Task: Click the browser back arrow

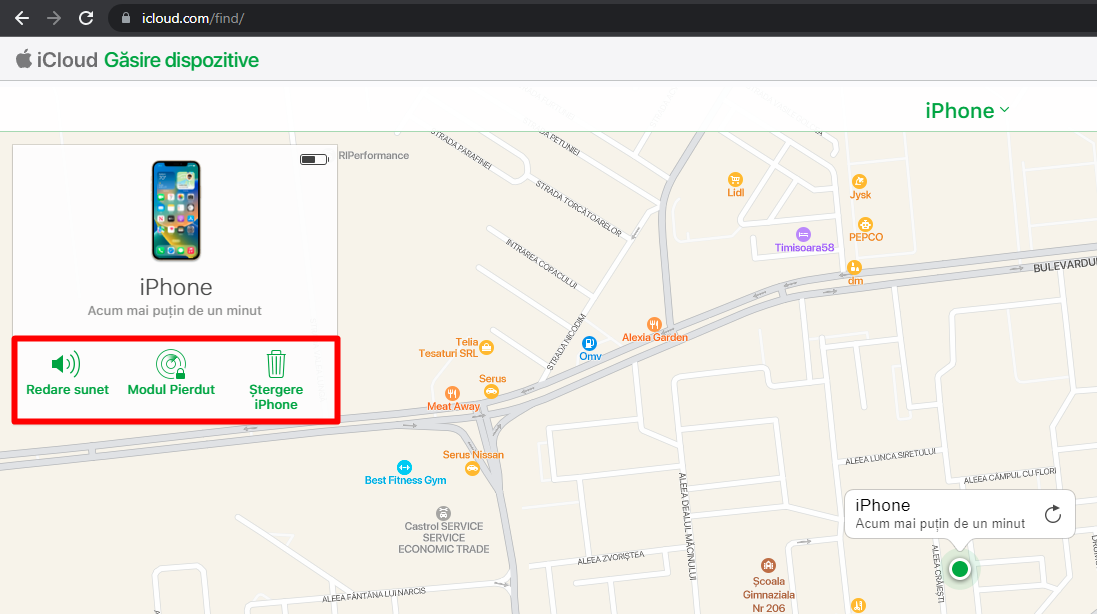Action: pyautogui.click(x=22, y=17)
